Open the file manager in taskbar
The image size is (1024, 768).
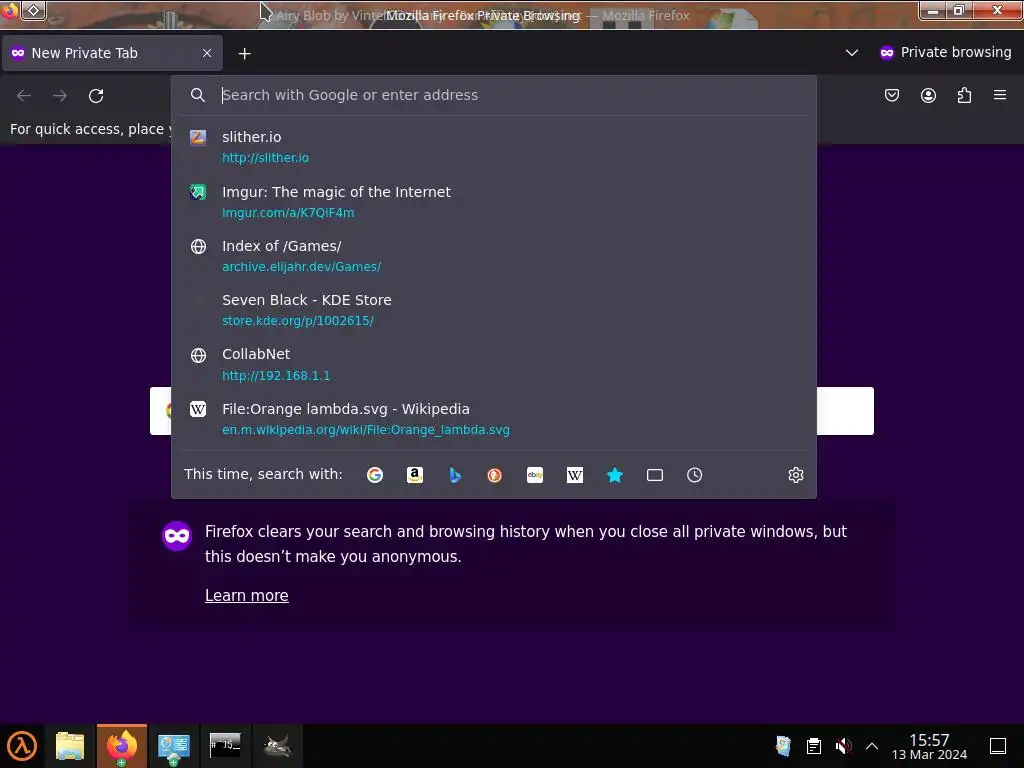coord(70,746)
